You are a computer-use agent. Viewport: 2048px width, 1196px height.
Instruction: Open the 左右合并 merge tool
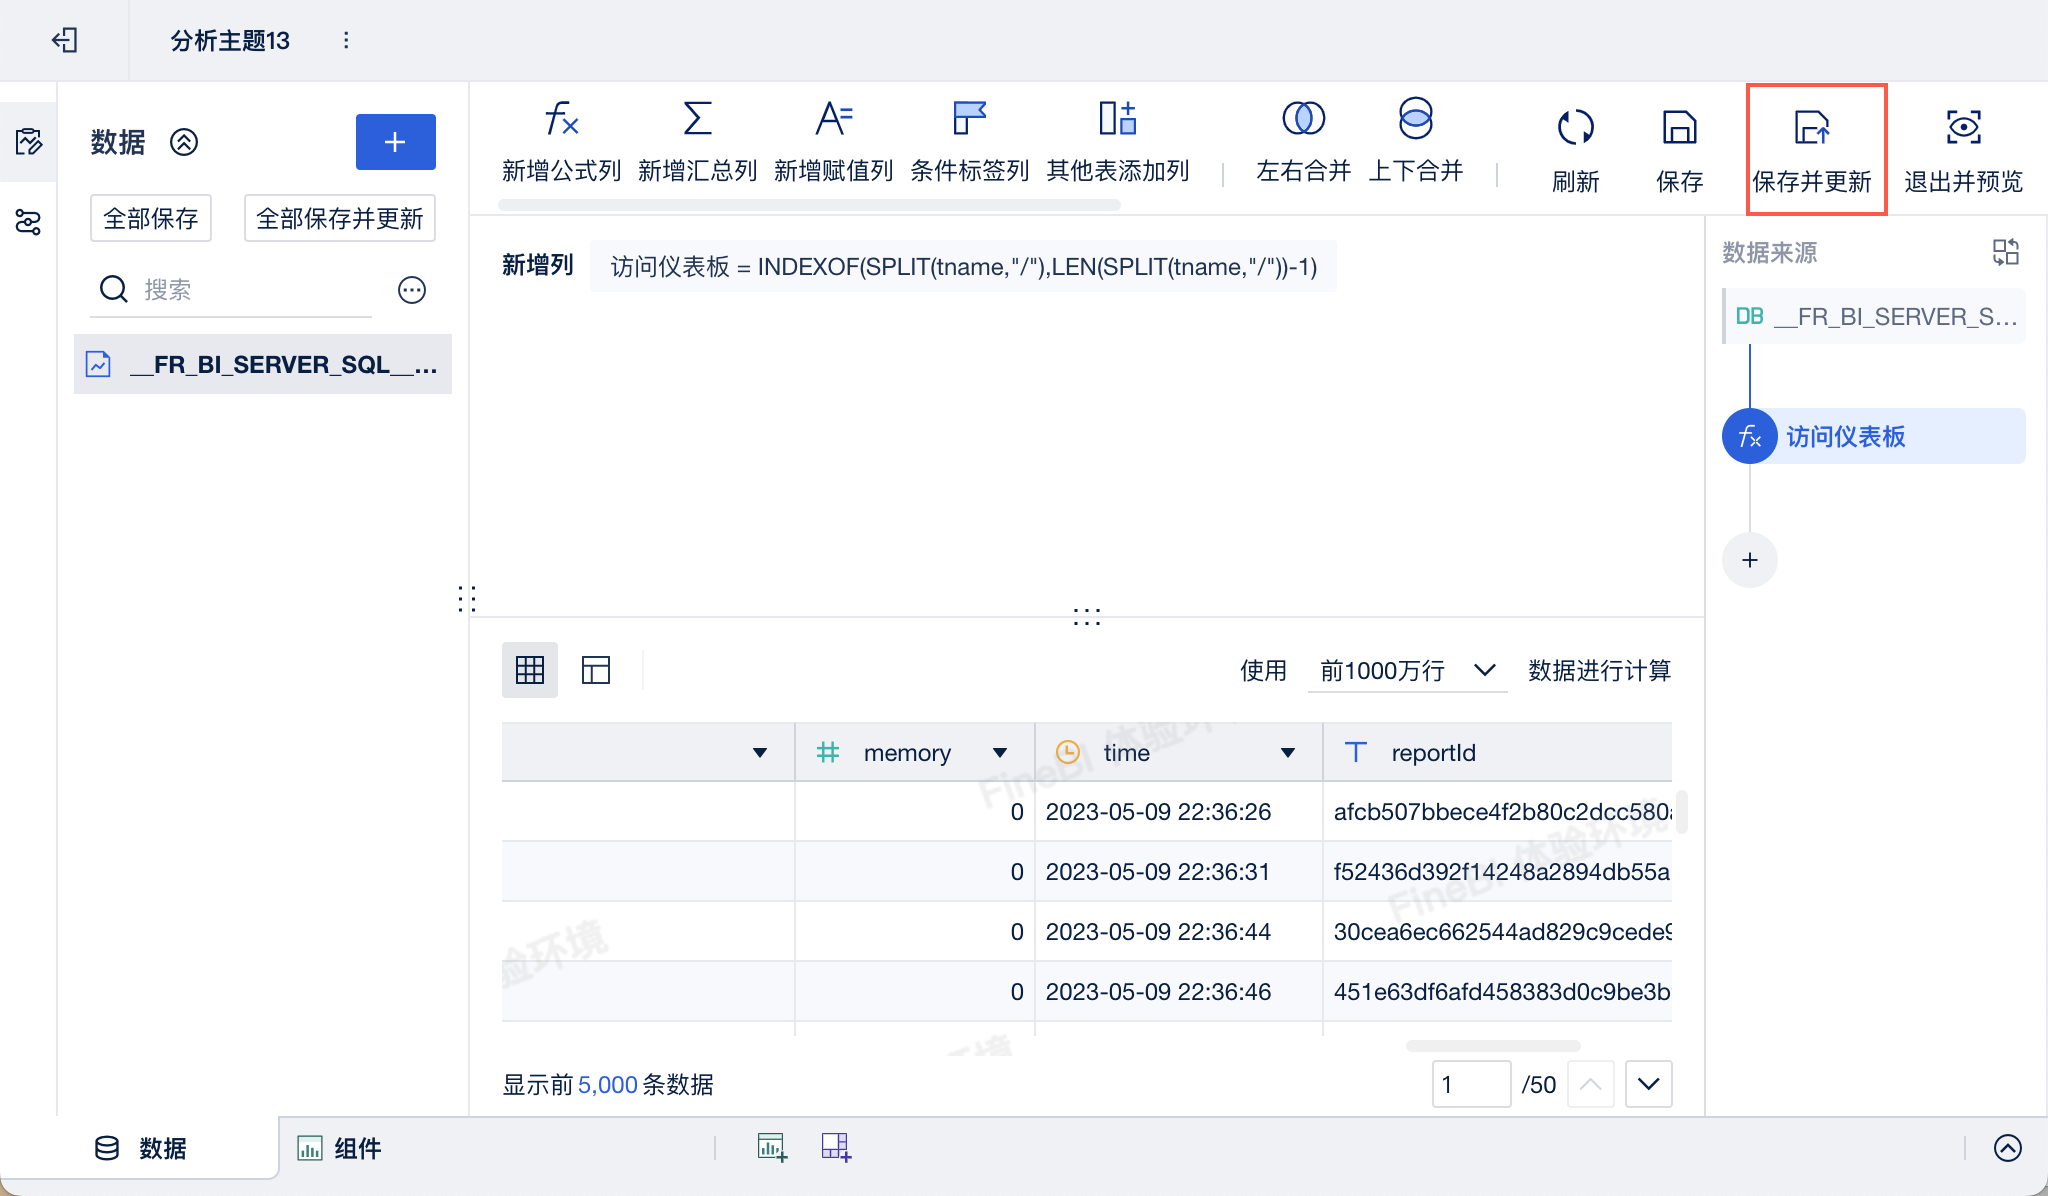pyautogui.click(x=1303, y=119)
